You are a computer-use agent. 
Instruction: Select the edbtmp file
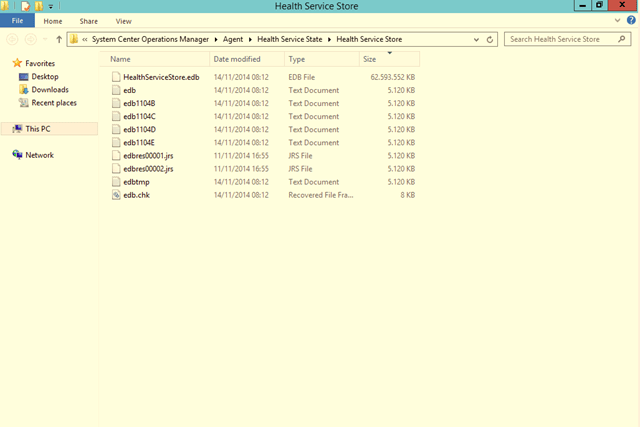click(x=136, y=182)
